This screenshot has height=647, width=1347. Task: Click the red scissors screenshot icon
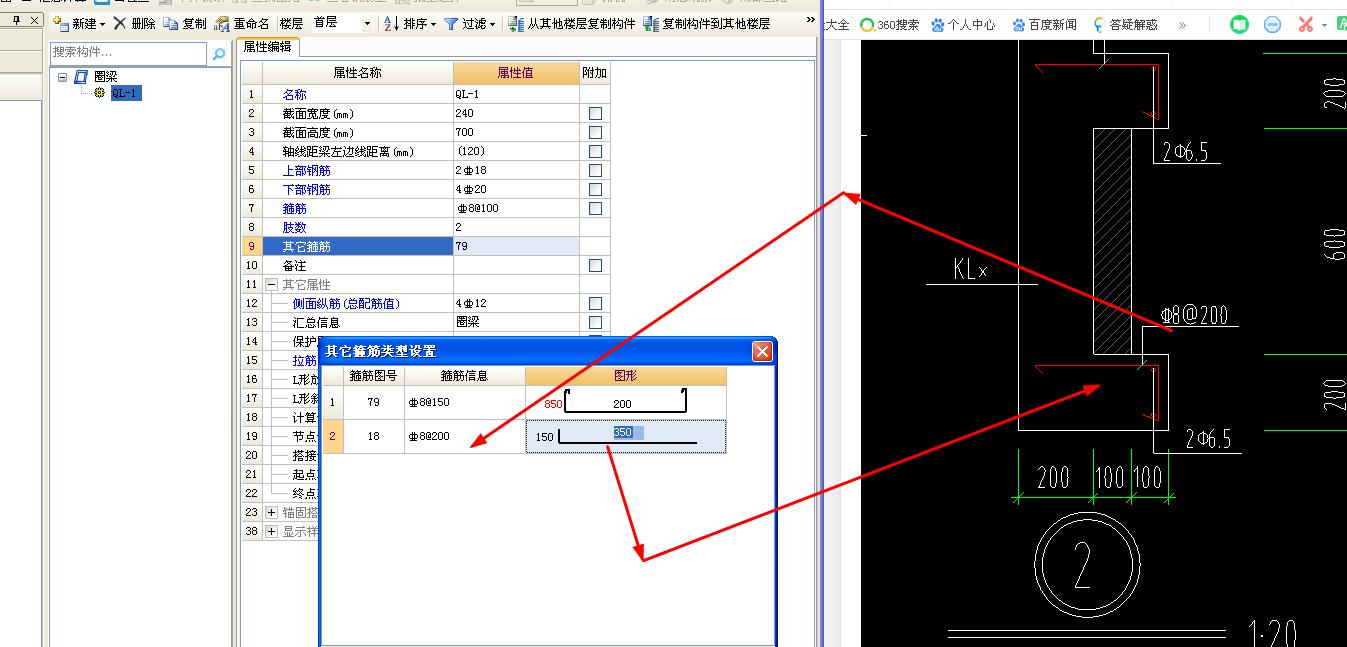[x=1305, y=24]
